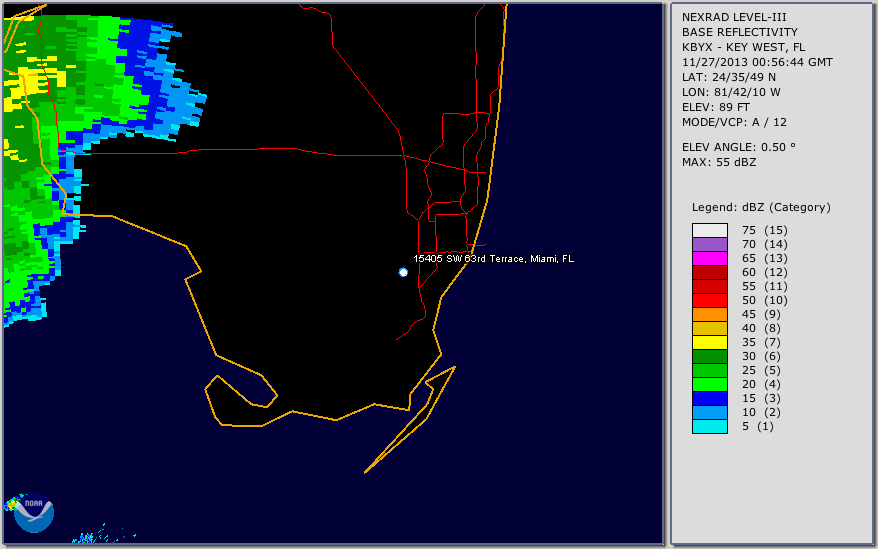Click the 11/27/2013 00:56:44 GMT timestamp
Image resolution: width=878 pixels, height=549 pixels.
pyautogui.click(x=757, y=62)
